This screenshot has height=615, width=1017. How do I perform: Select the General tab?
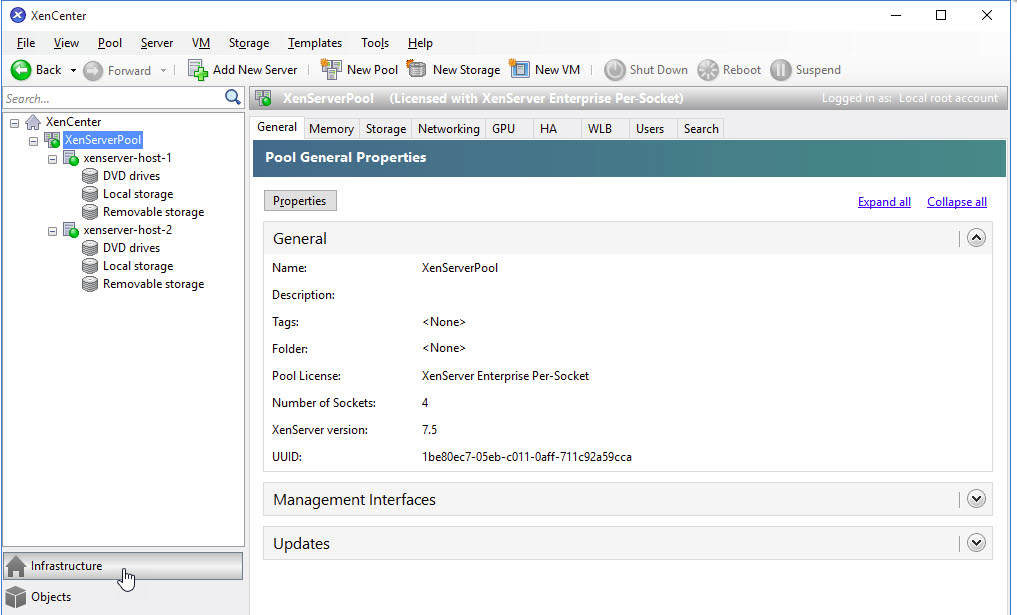pyautogui.click(x=277, y=127)
